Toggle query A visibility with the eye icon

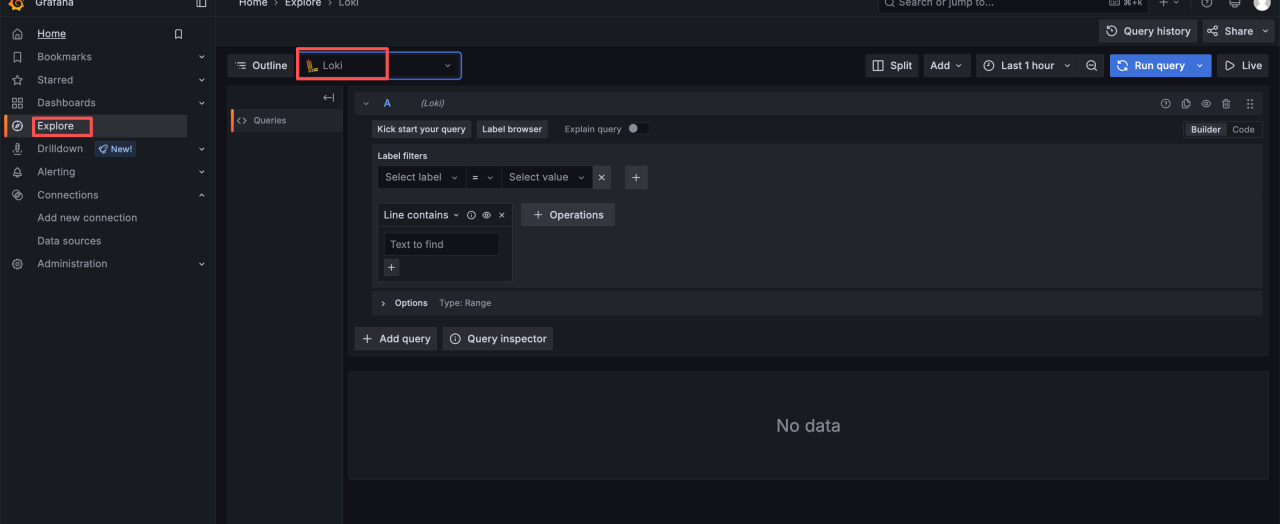[1206, 104]
